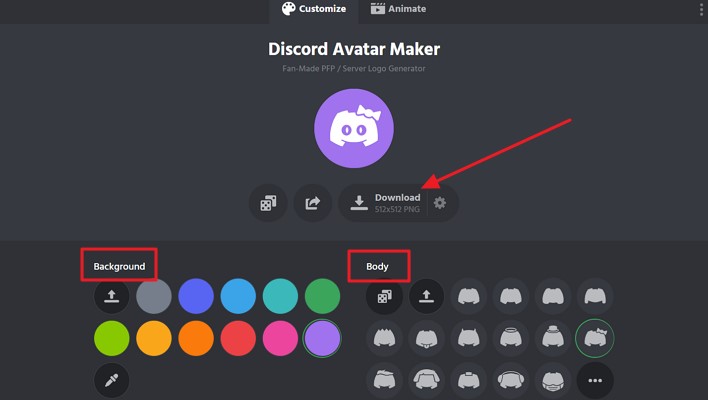Set background to dark green
The width and height of the screenshot is (708, 400).
(x=322, y=296)
